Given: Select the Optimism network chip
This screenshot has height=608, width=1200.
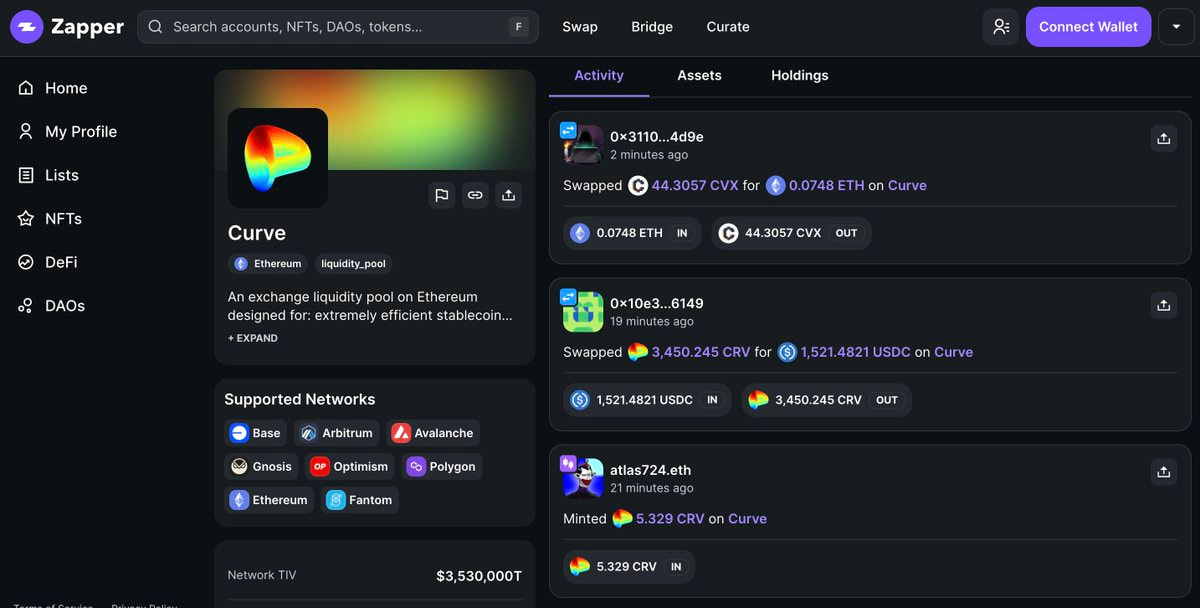Looking at the screenshot, I should click(x=349, y=466).
